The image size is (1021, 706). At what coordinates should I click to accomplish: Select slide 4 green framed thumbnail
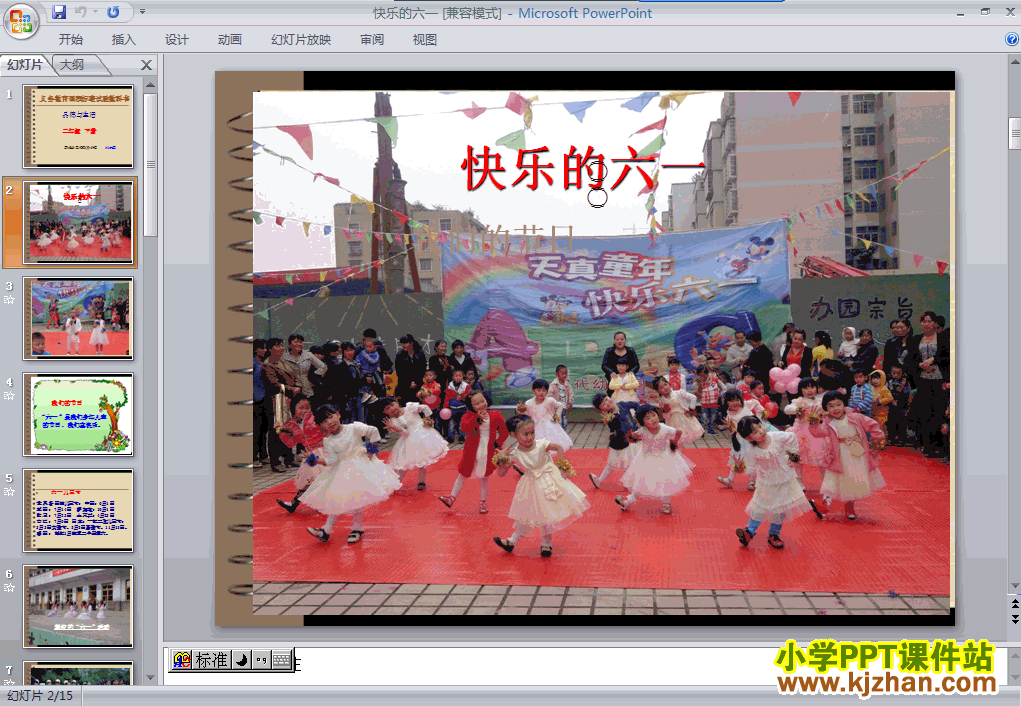tap(78, 414)
